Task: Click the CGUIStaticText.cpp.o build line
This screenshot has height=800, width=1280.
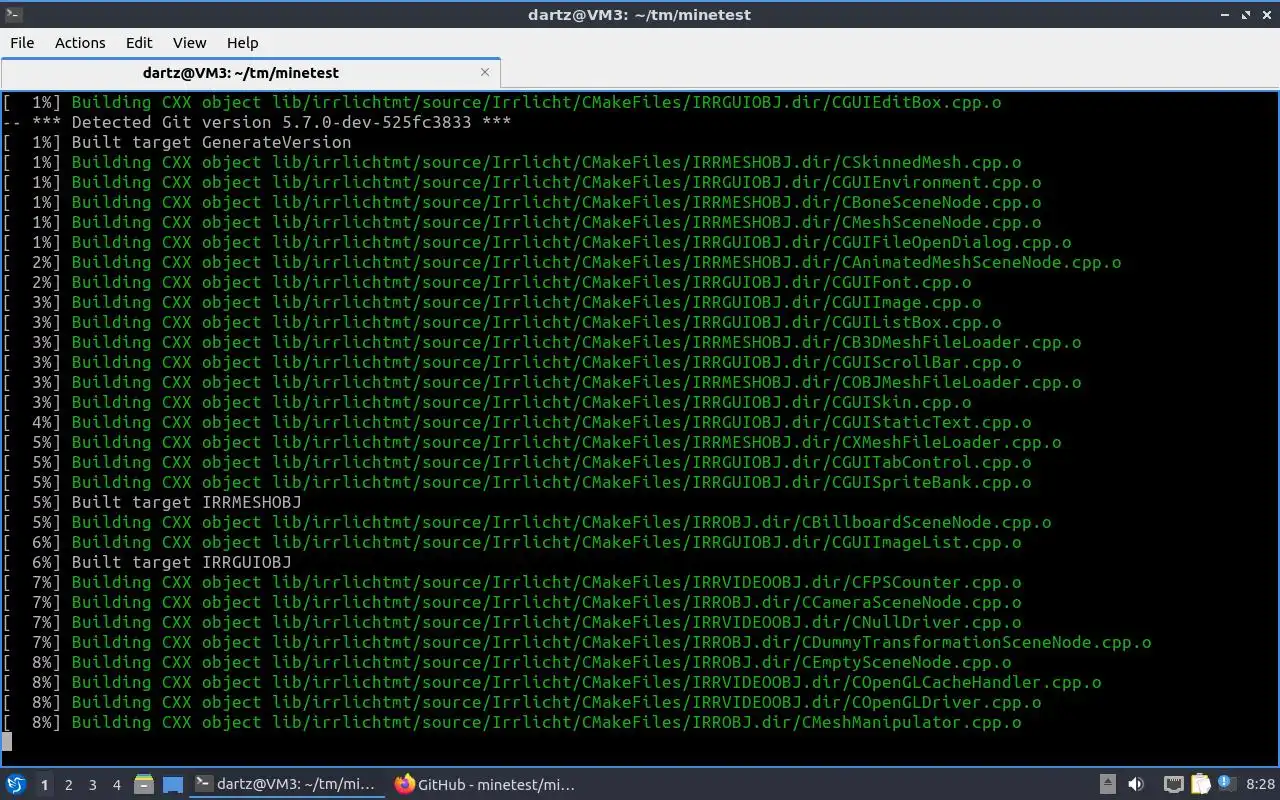Action: pos(517,422)
